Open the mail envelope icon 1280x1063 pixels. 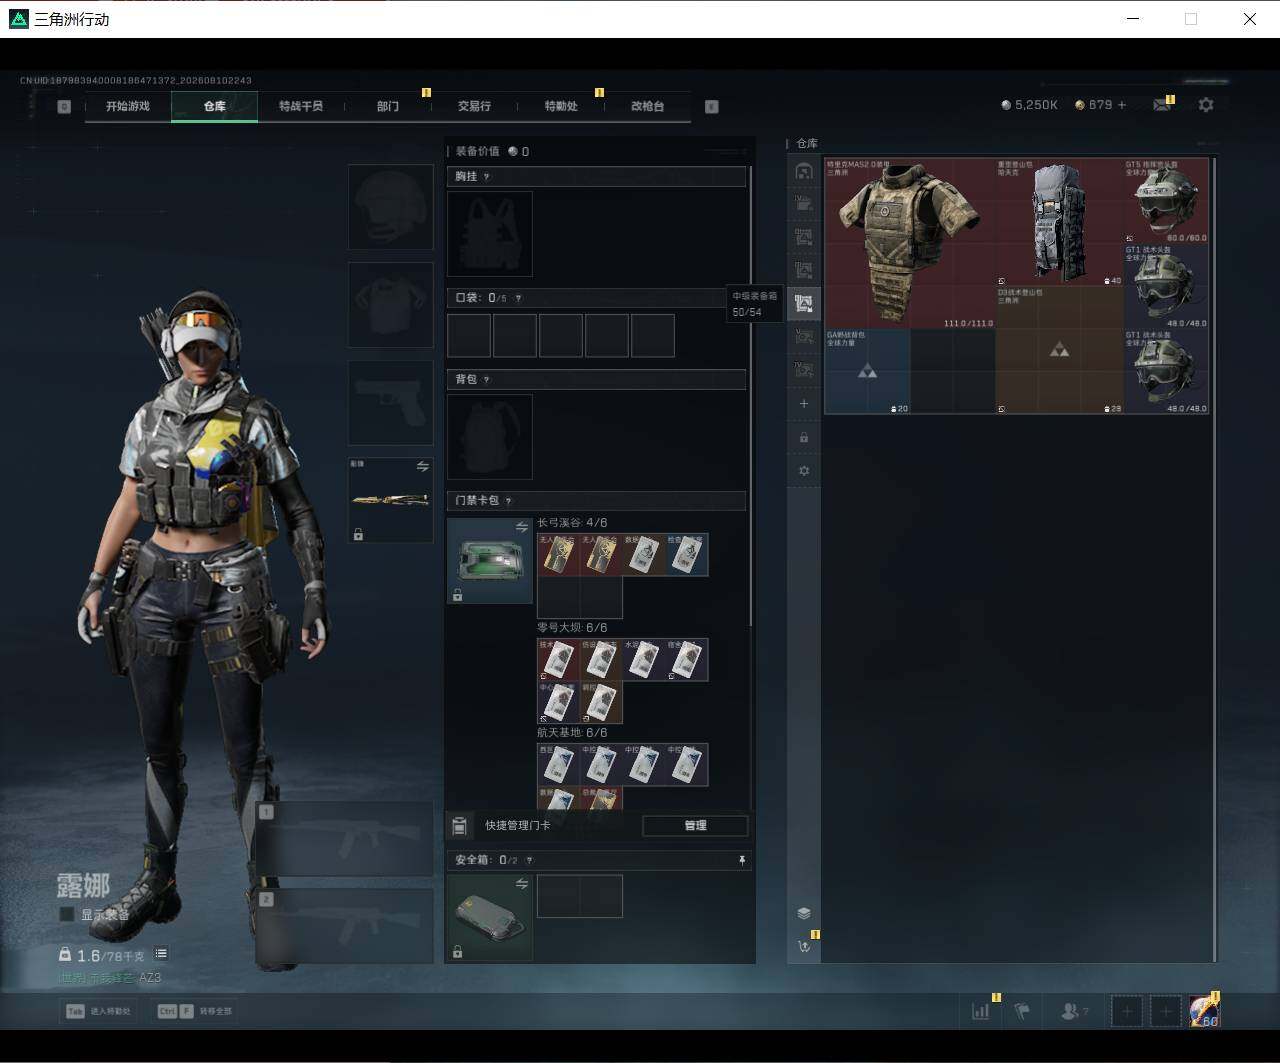(x=1161, y=105)
